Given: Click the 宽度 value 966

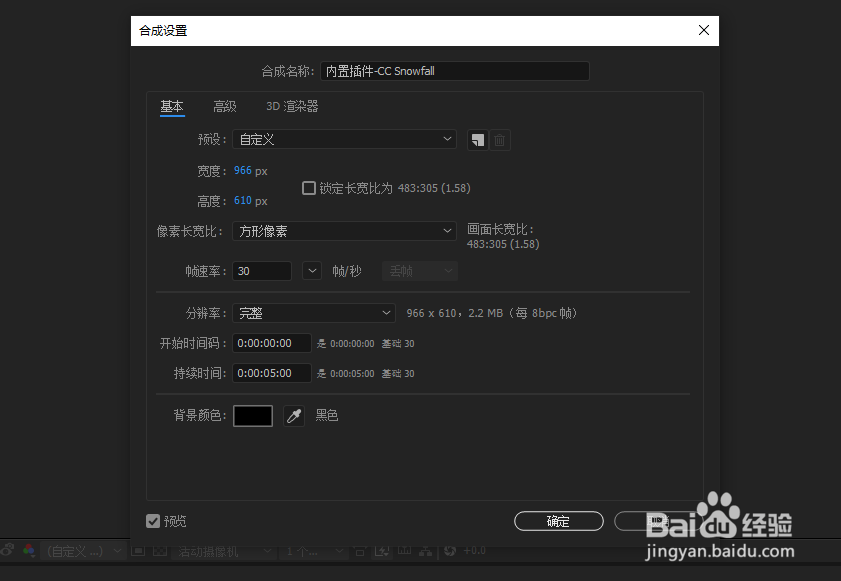Looking at the screenshot, I should [x=242, y=171].
